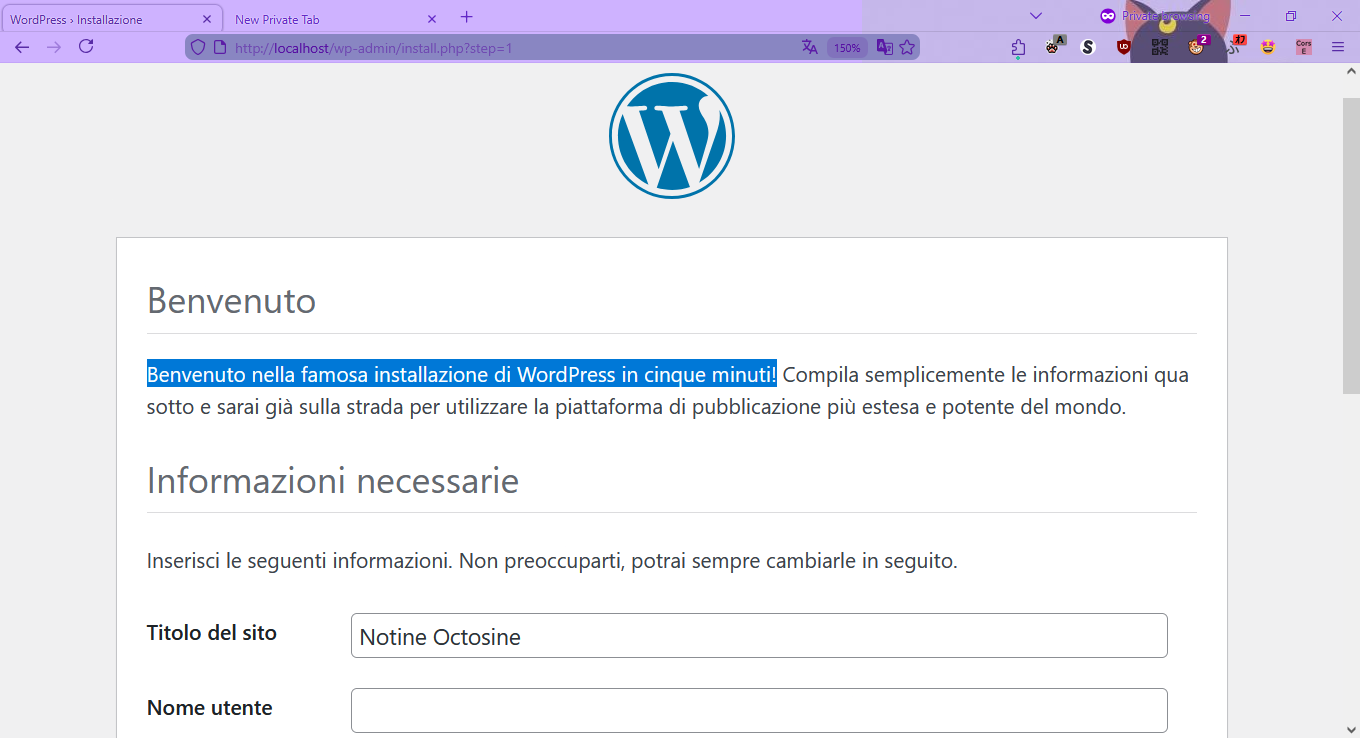Open a new tab with the plus button
The image size is (1360, 738).
point(466,17)
